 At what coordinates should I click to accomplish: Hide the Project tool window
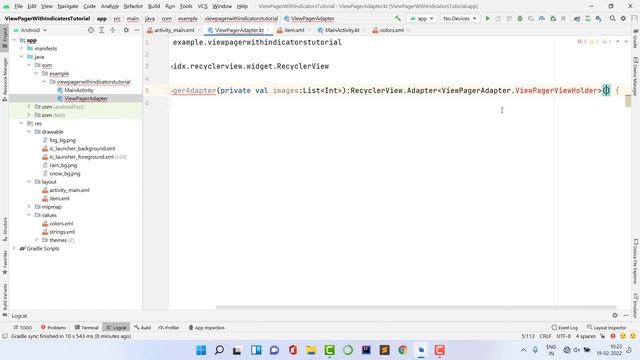pos(137,30)
